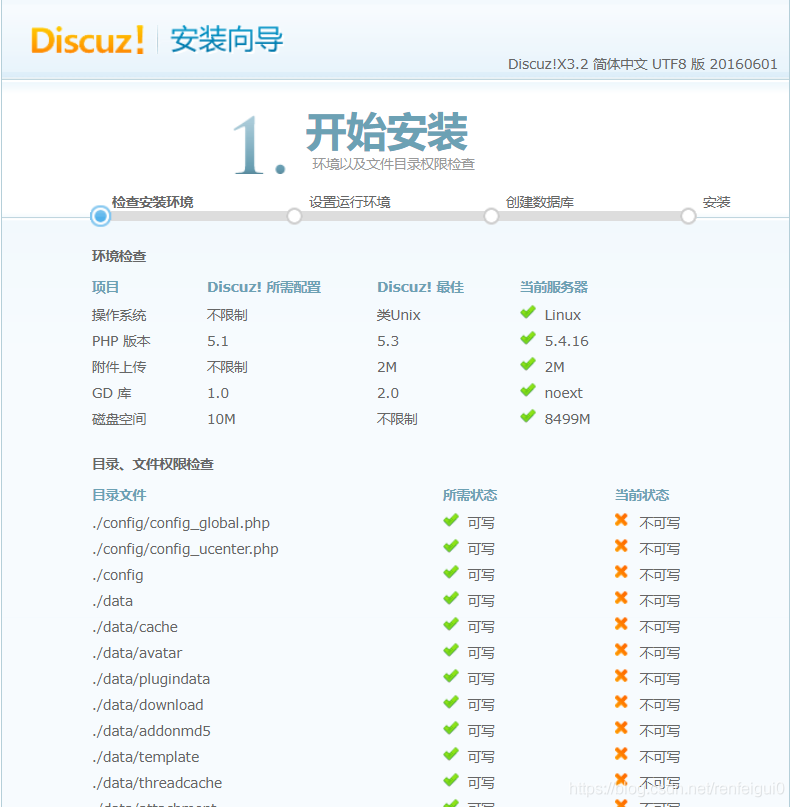The height and width of the screenshot is (807, 794).
Task: Select the 检查安装环境 step marker
Action: pyautogui.click(x=100, y=216)
